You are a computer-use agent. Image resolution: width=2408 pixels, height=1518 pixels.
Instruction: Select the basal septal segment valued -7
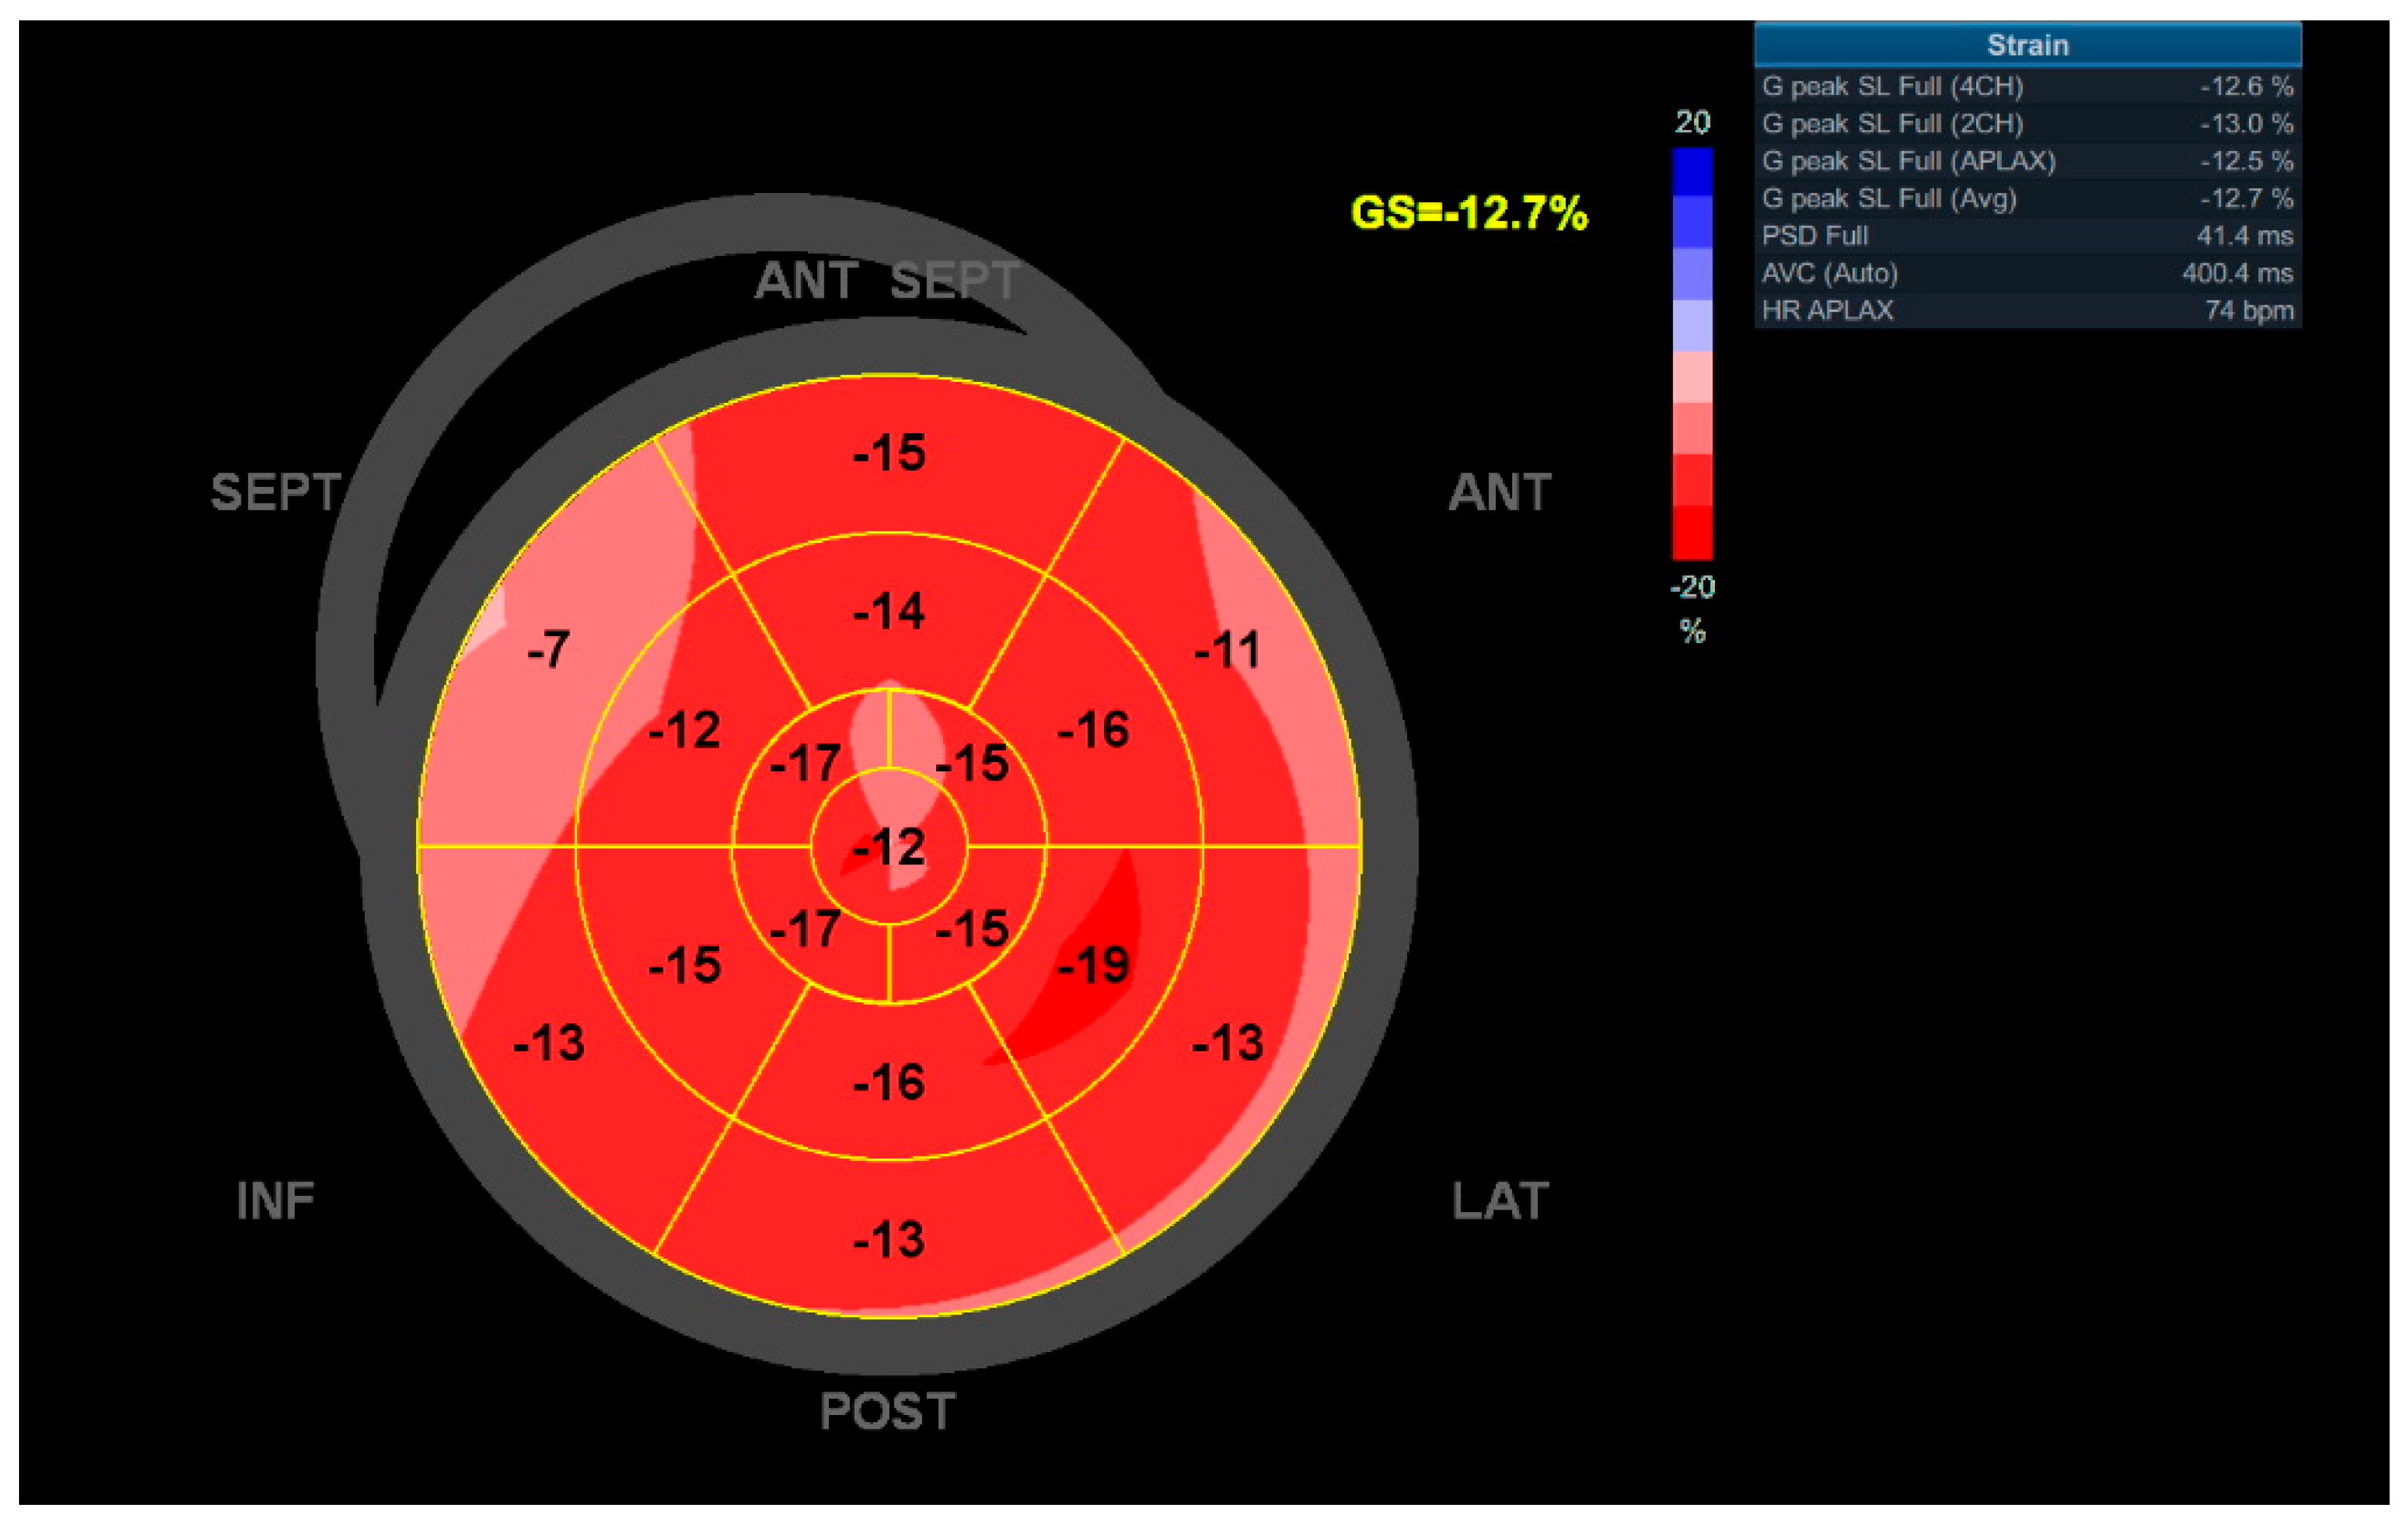548,650
